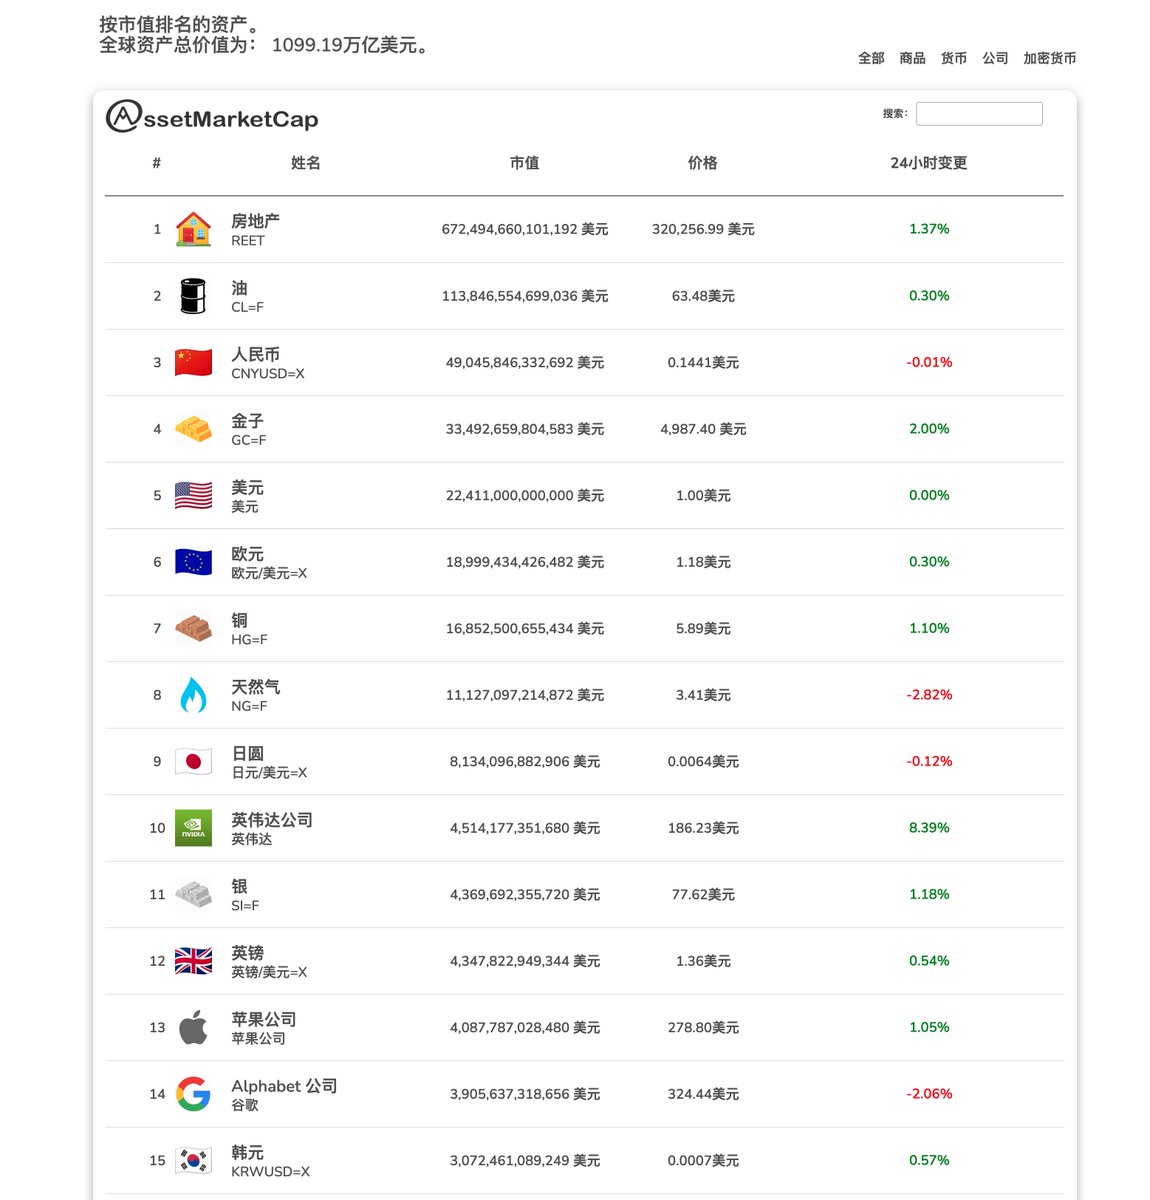
Task: Open the 人民币 asset link
Action: pos(255,354)
